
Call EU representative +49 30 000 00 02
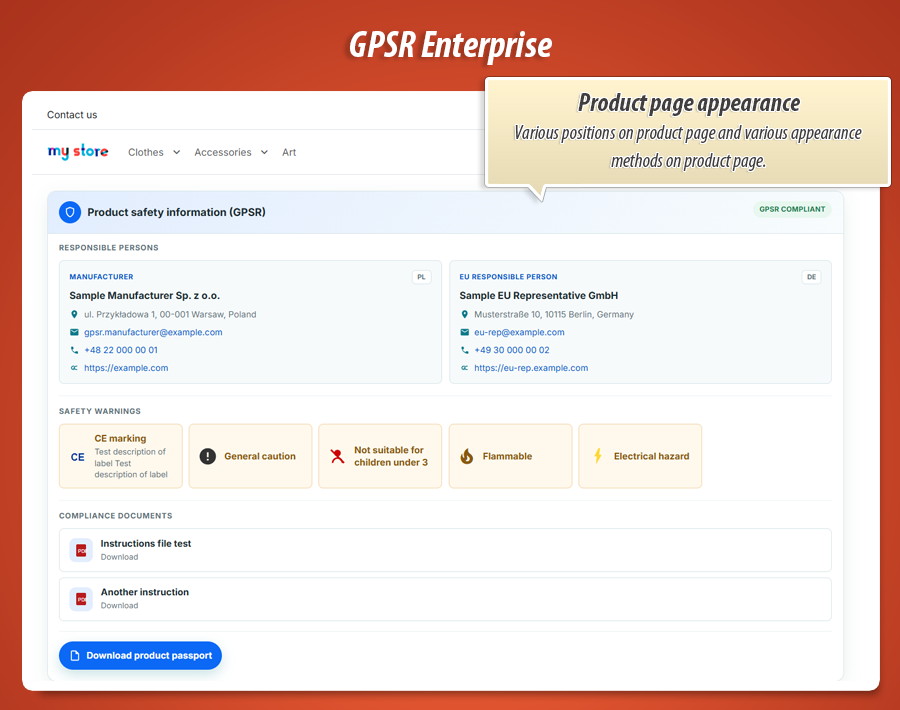tap(511, 350)
